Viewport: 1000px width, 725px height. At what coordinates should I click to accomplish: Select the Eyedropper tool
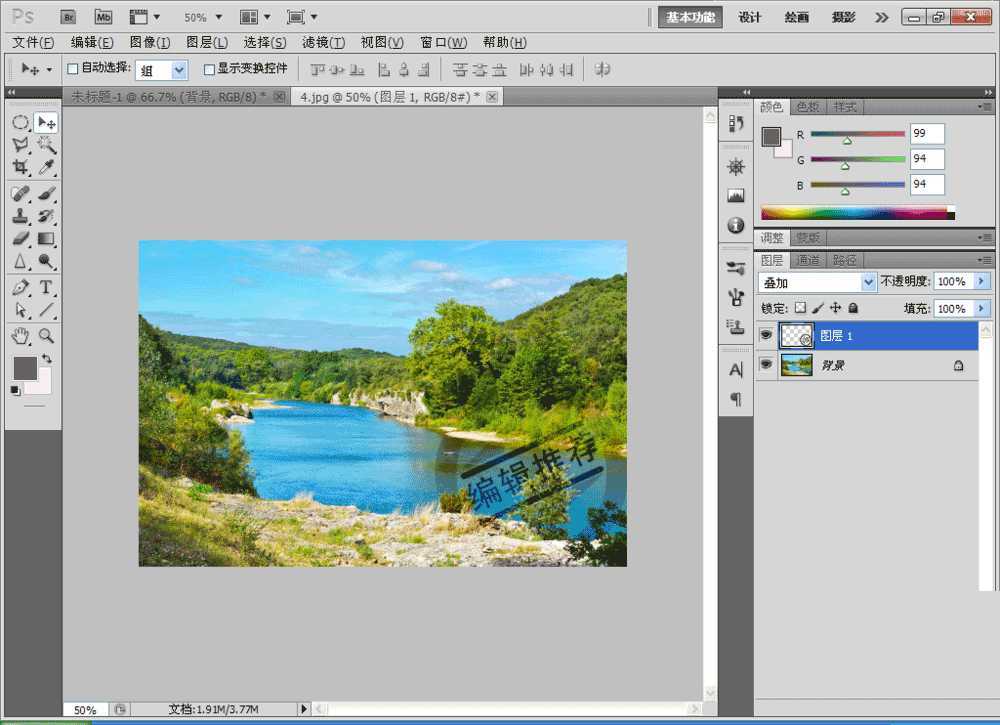pos(46,167)
